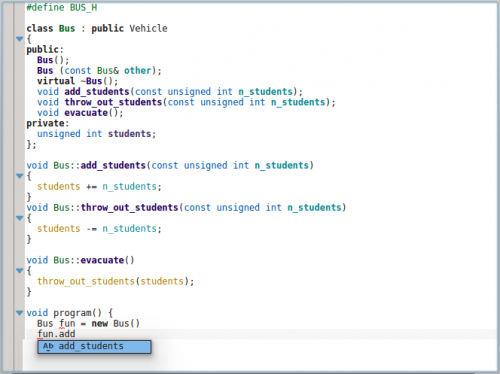The height and width of the screenshot is (374, 500).
Task: Click 'students += n_students;' statement
Action: click(99, 186)
